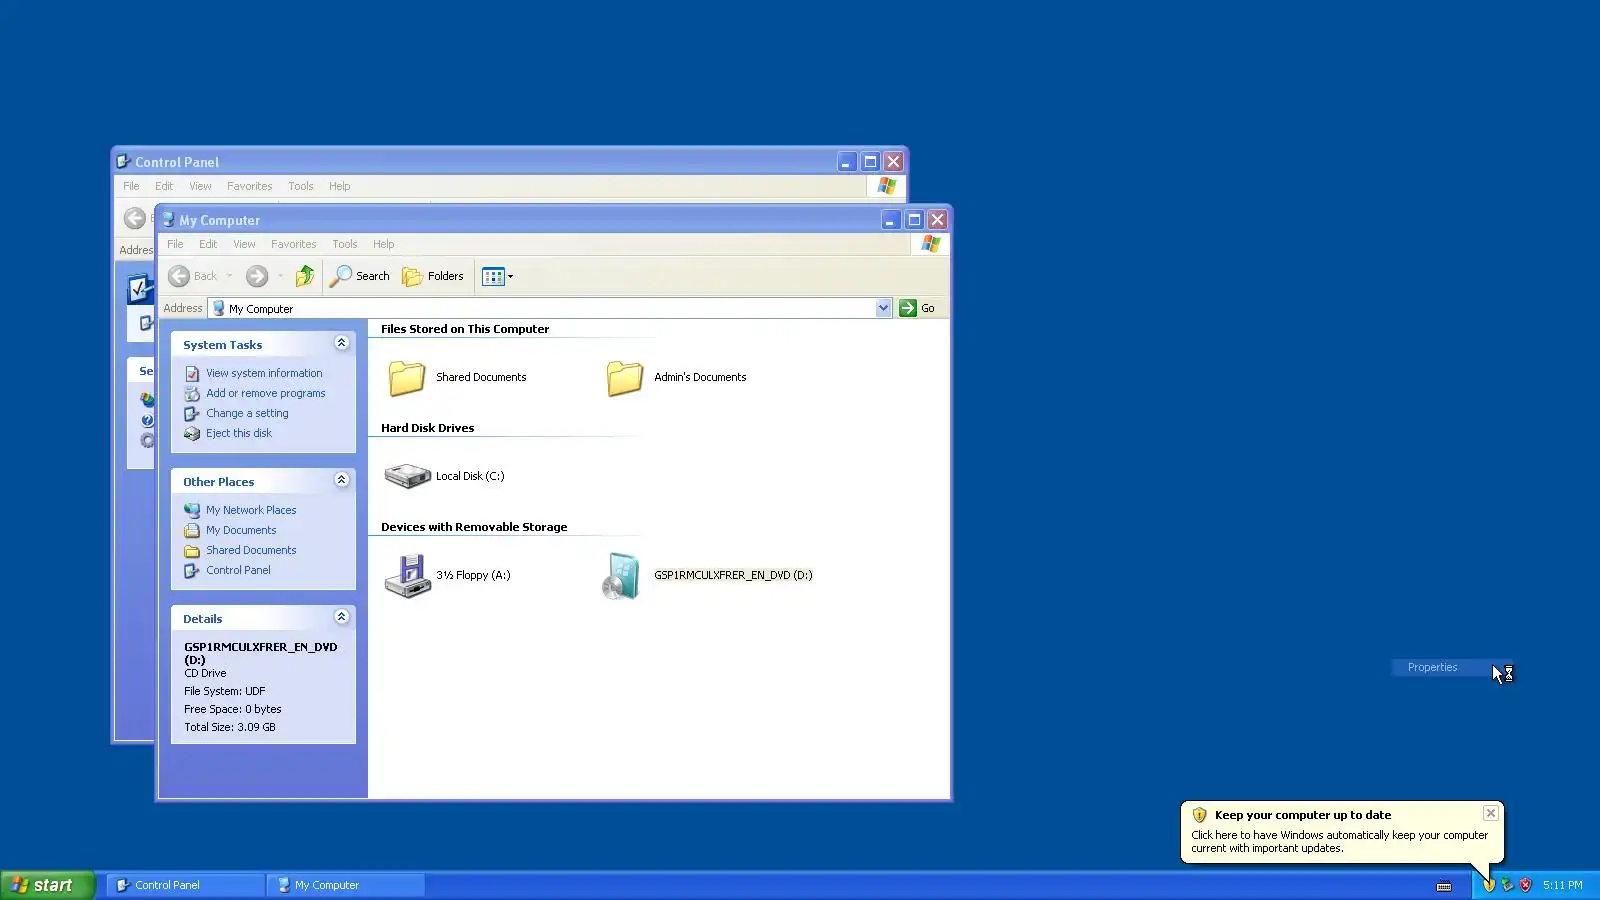Open the Edit menu in My Computer

tap(208, 244)
